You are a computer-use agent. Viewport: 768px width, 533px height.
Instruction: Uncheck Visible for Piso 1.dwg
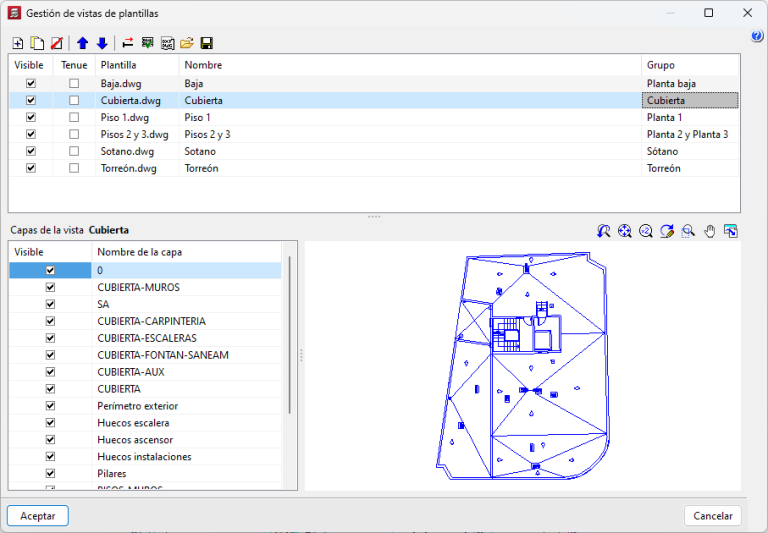31,117
